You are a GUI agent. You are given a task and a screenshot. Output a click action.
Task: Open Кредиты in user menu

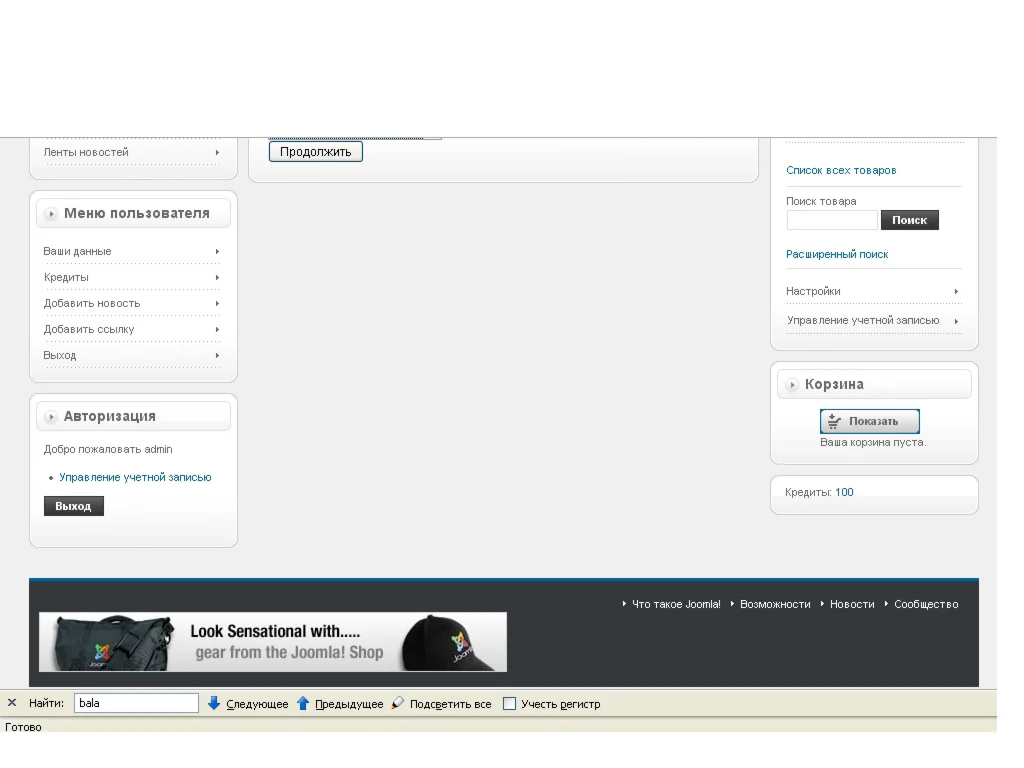click(x=66, y=278)
